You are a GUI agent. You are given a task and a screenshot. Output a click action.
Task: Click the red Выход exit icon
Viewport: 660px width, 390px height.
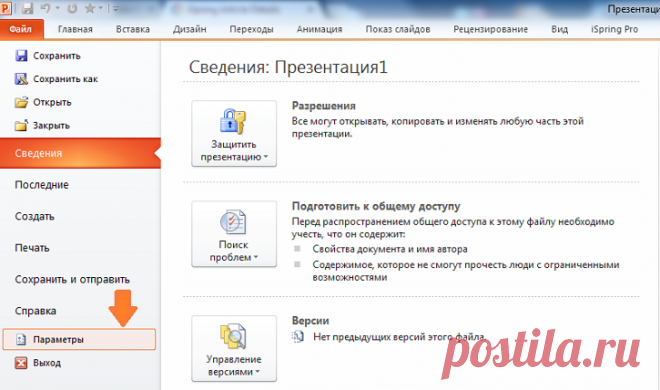pos(21,363)
